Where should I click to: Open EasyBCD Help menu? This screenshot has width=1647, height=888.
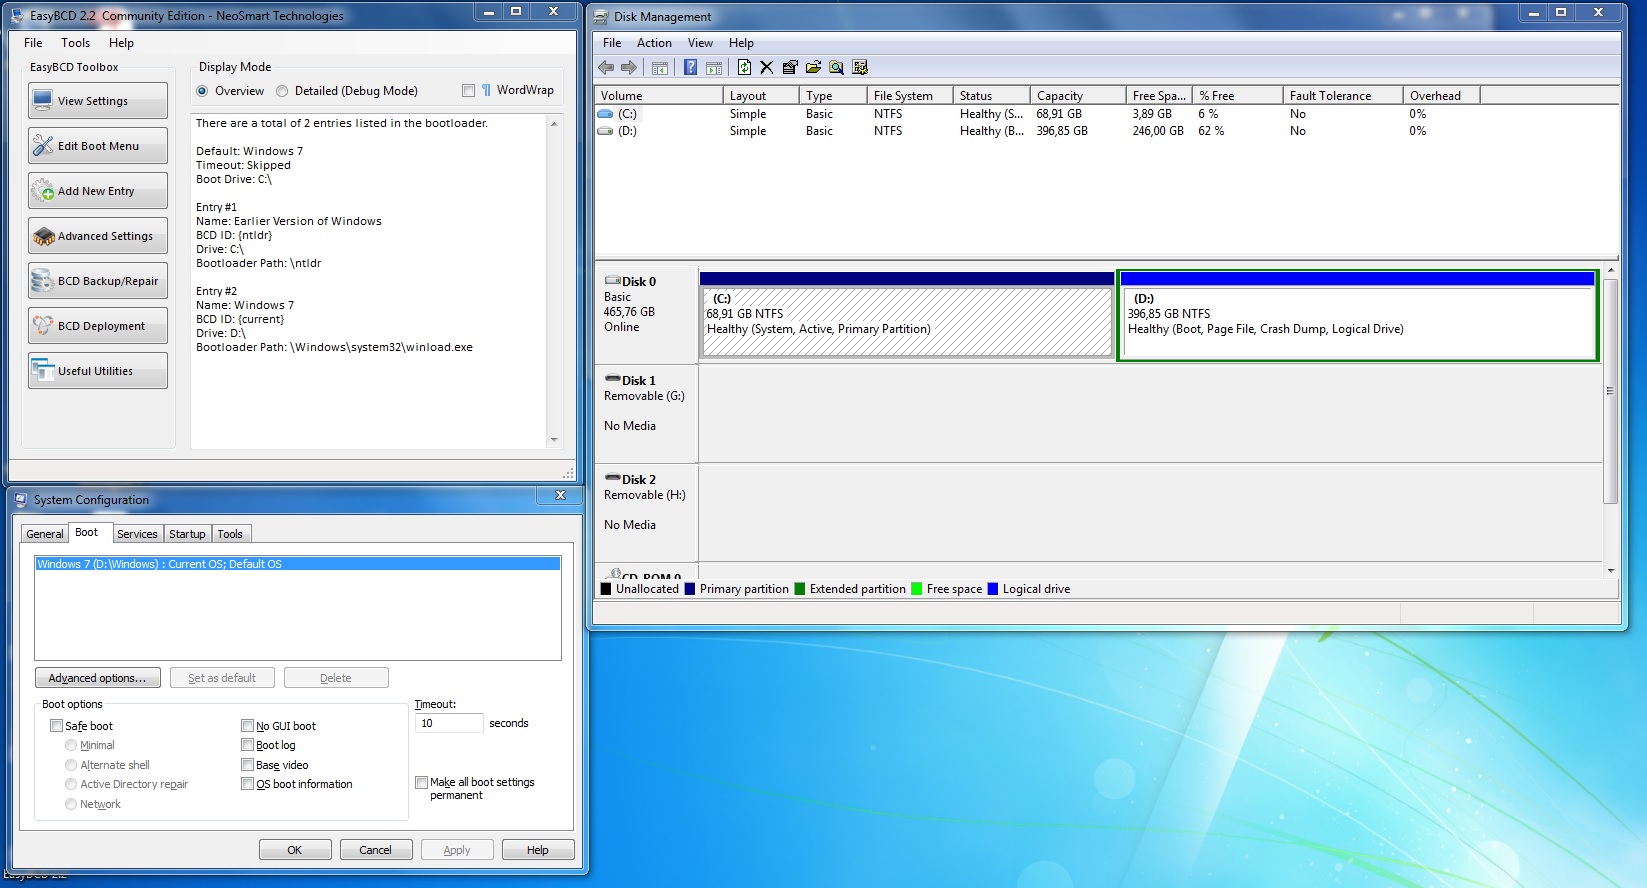121,43
